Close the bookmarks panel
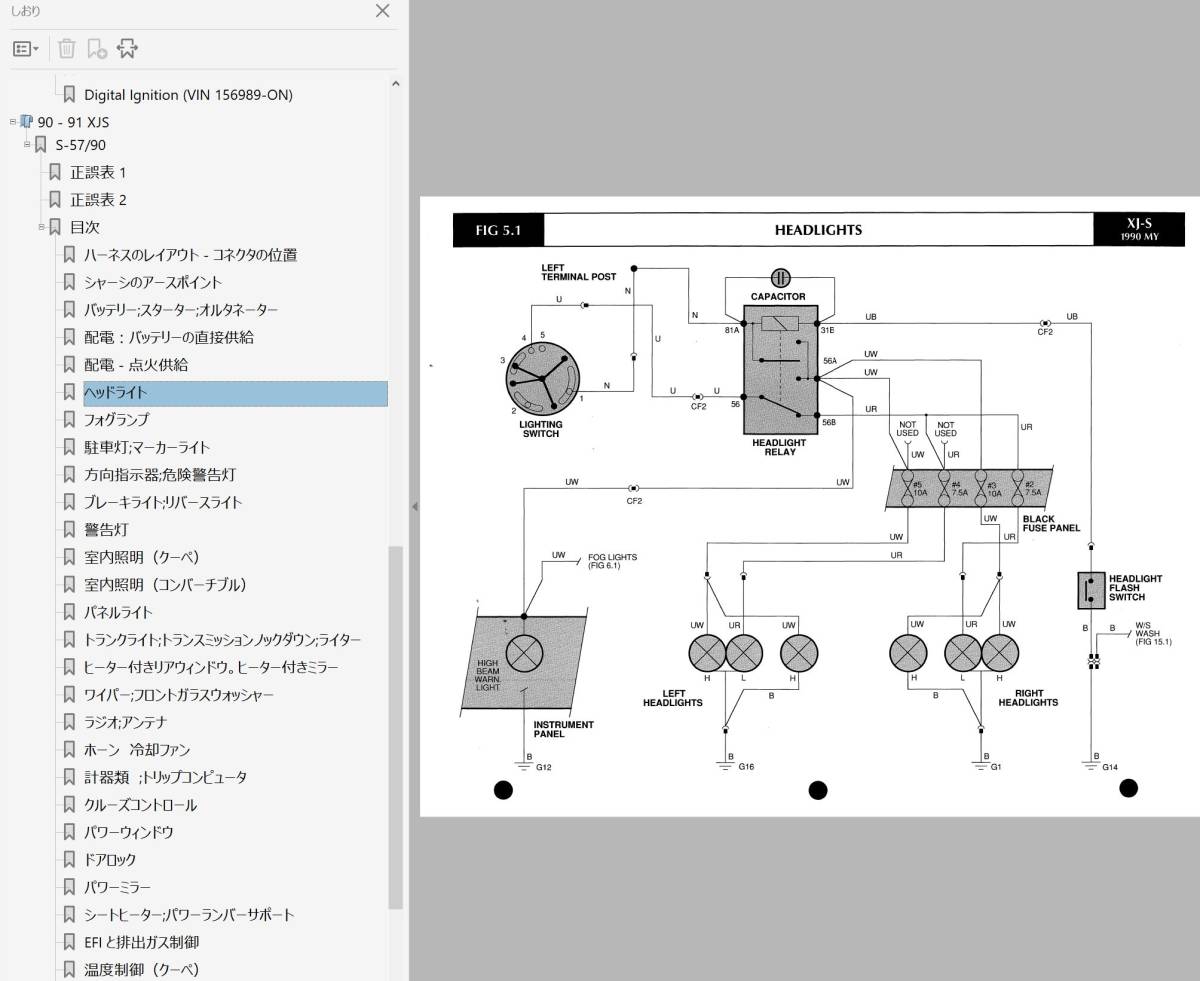This screenshot has height=981, width=1200. (382, 12)
